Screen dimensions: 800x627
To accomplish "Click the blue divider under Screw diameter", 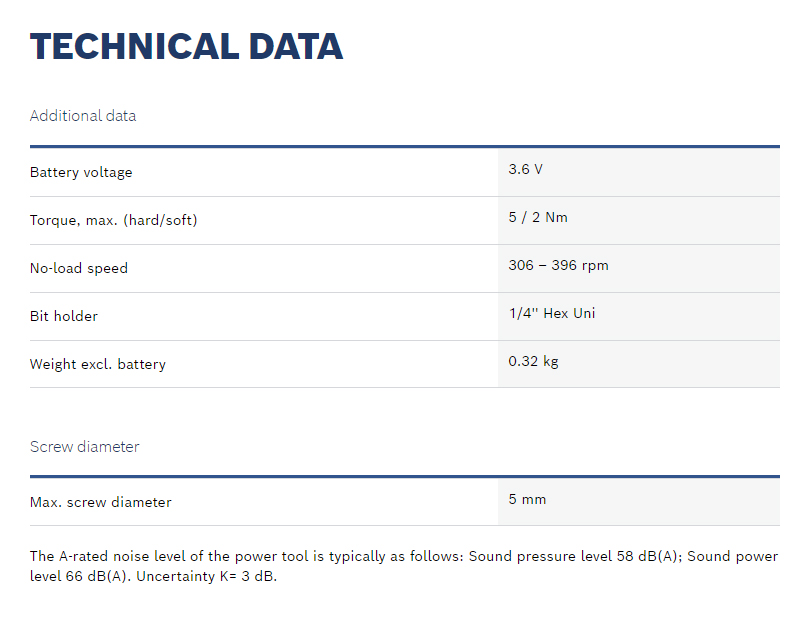I will point(405,477).
